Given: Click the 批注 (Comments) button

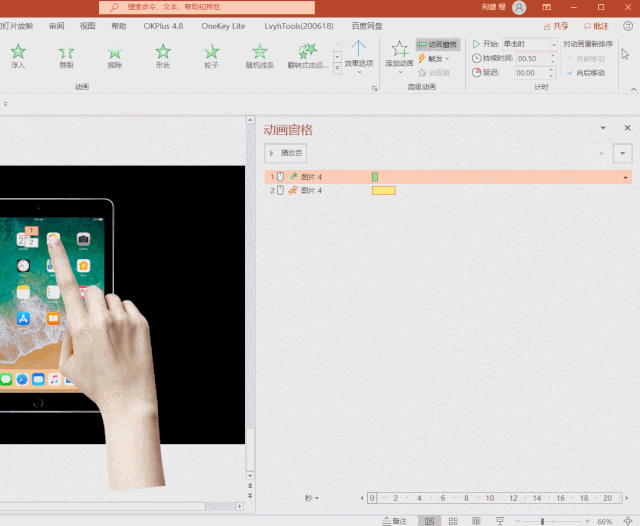Looking at the screenshot, I should point(596,26).
